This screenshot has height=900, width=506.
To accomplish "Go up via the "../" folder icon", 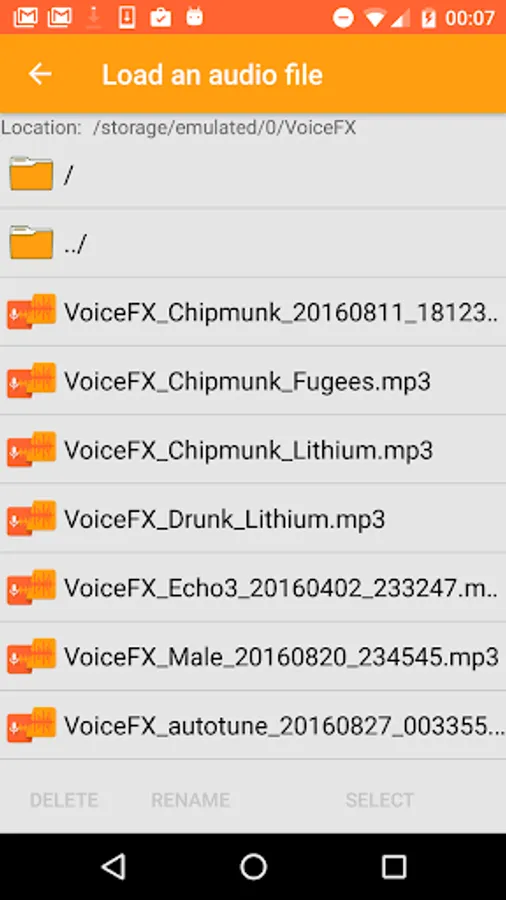I will point(31,242).
